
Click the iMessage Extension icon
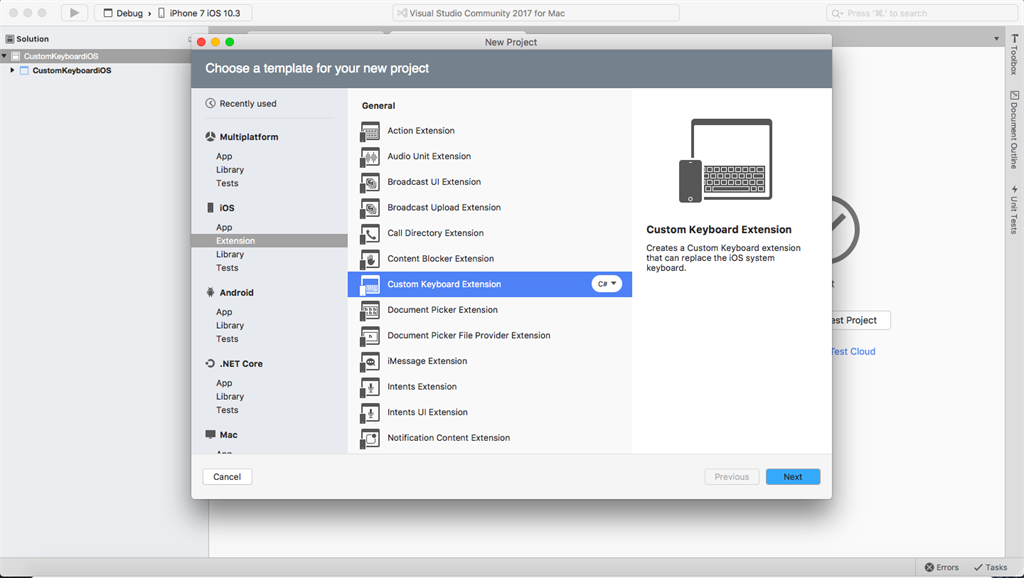coord(370,361)
